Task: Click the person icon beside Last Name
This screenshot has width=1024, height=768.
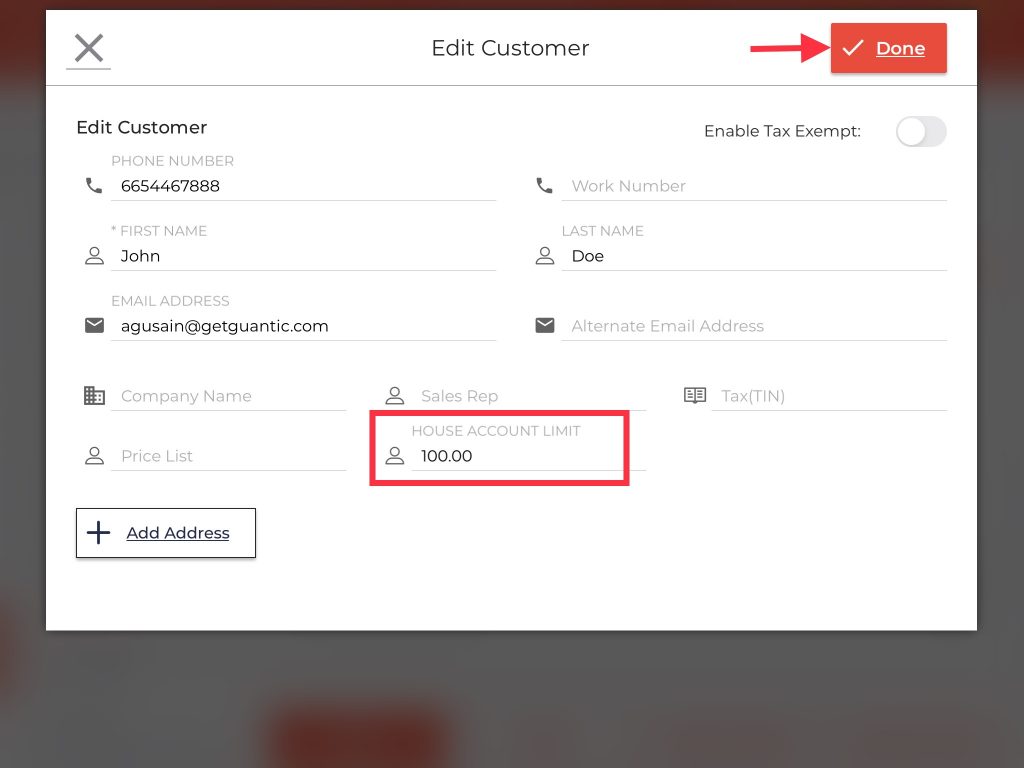Action: pos(544,256)
